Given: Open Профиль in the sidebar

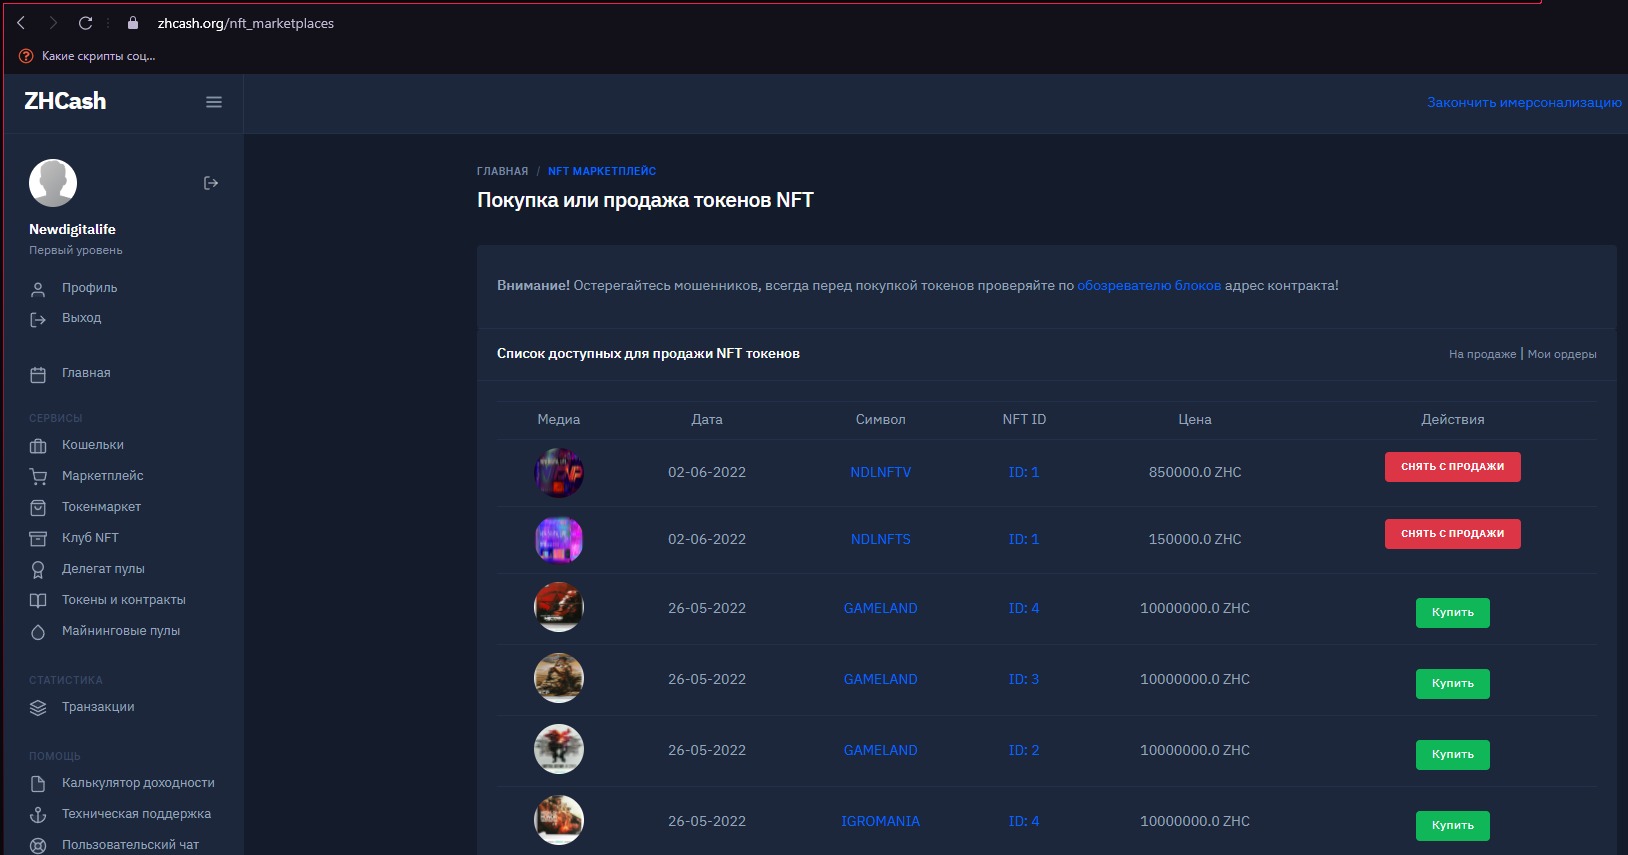Looking at the screenshot, I should 89,288.
